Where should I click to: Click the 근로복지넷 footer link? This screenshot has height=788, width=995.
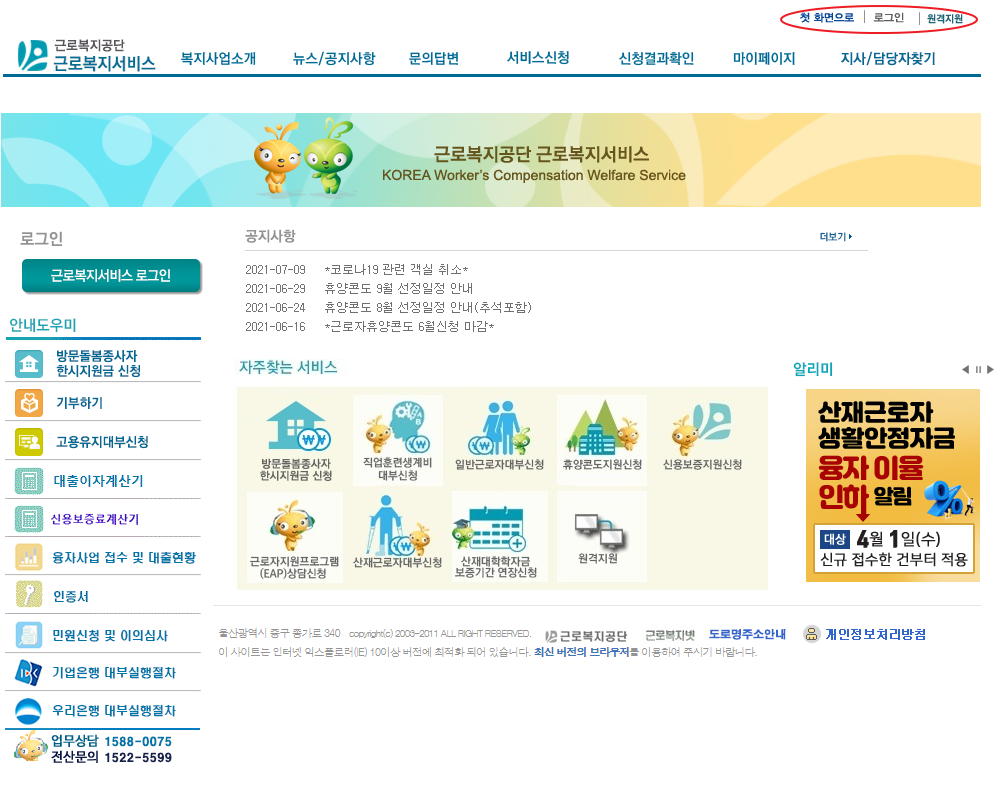pyautogui.click(x=670, y=635)
